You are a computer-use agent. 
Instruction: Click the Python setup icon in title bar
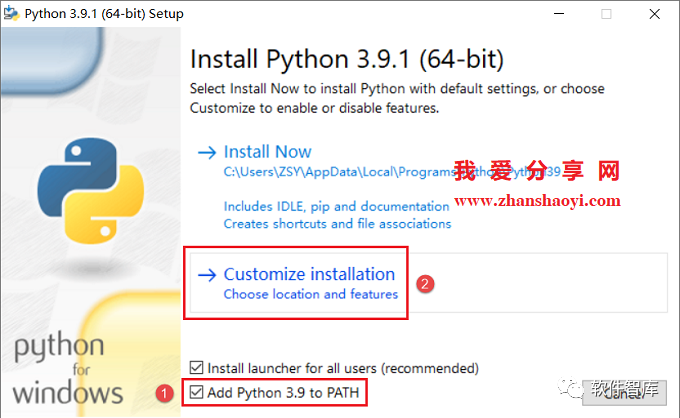coord(13,13)
